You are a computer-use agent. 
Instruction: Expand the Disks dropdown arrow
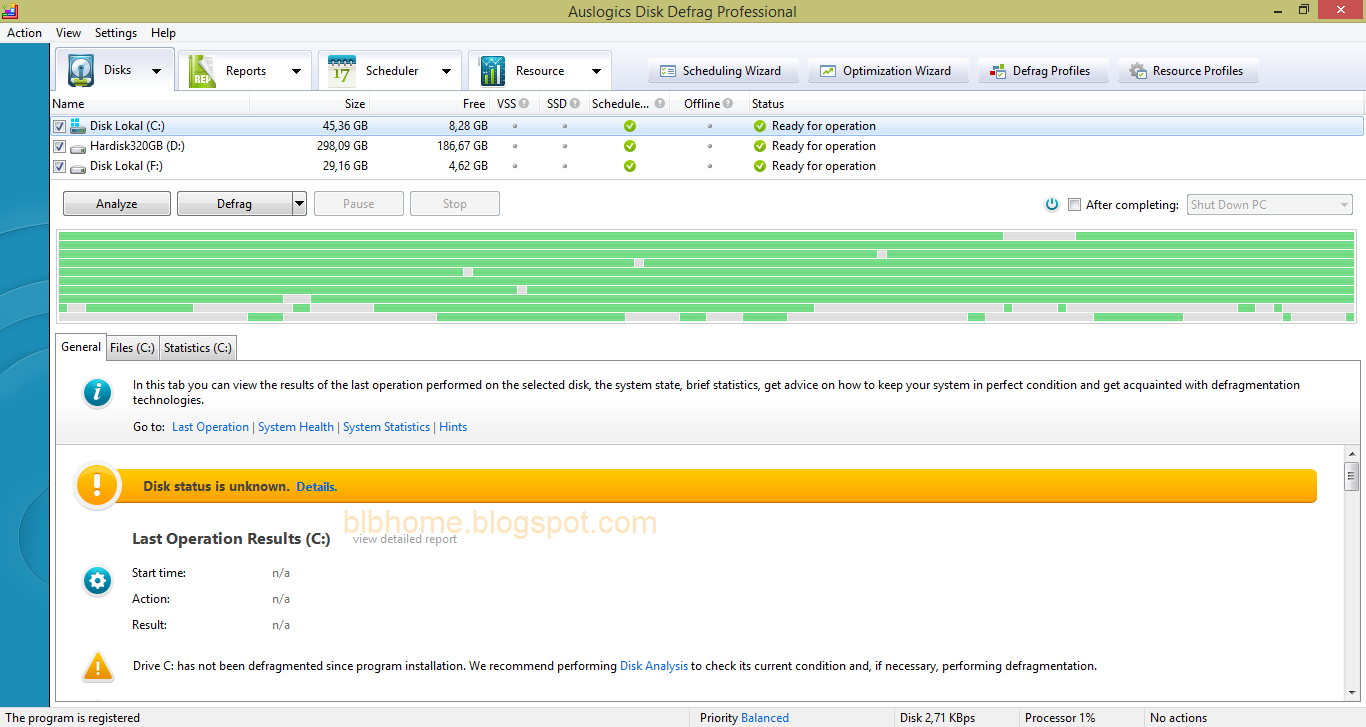[x=156, y=71]
